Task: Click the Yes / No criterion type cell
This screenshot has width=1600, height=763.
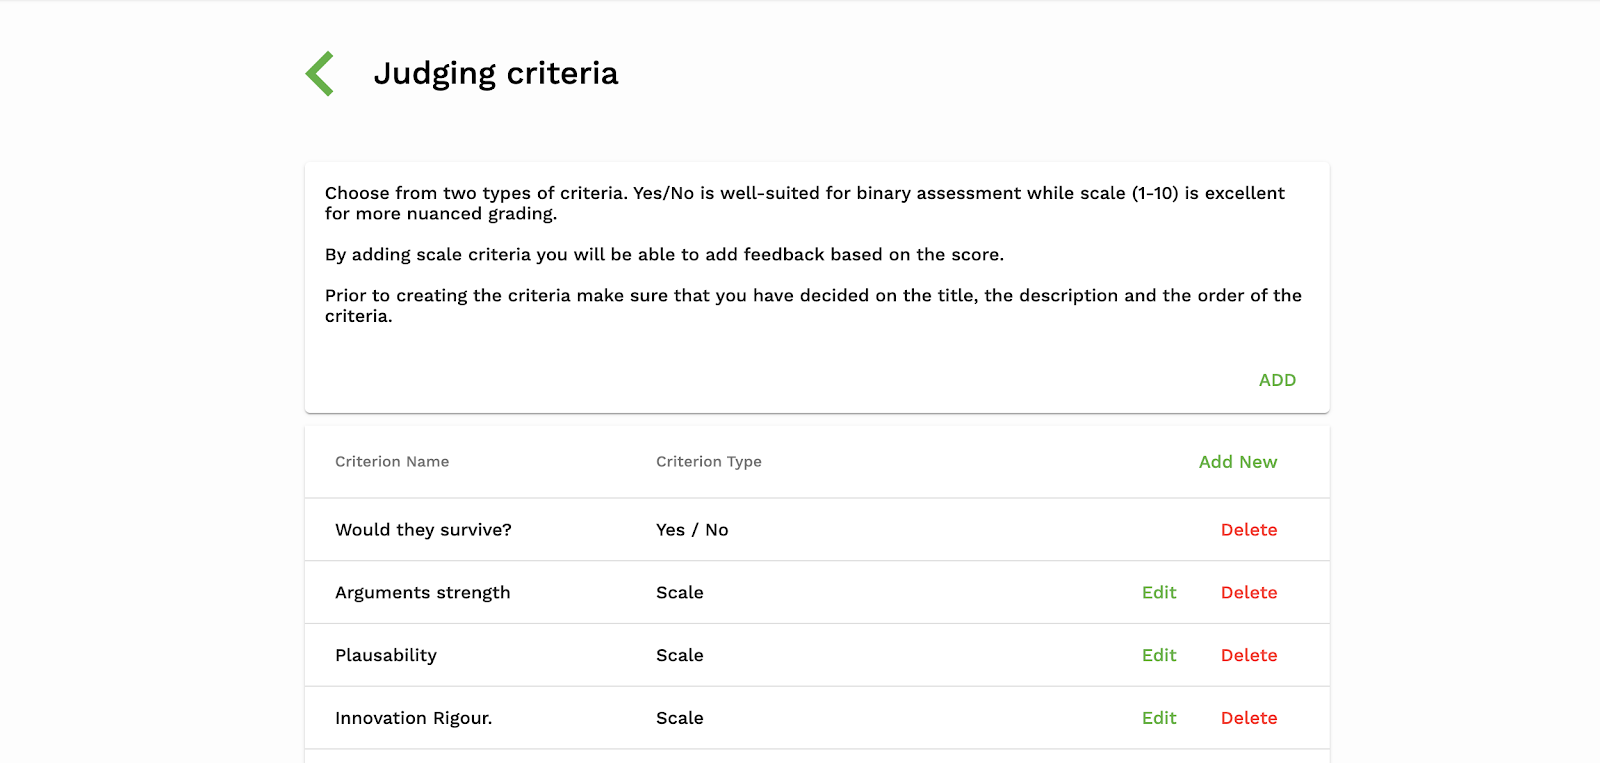Action: (x=692, y=530)
